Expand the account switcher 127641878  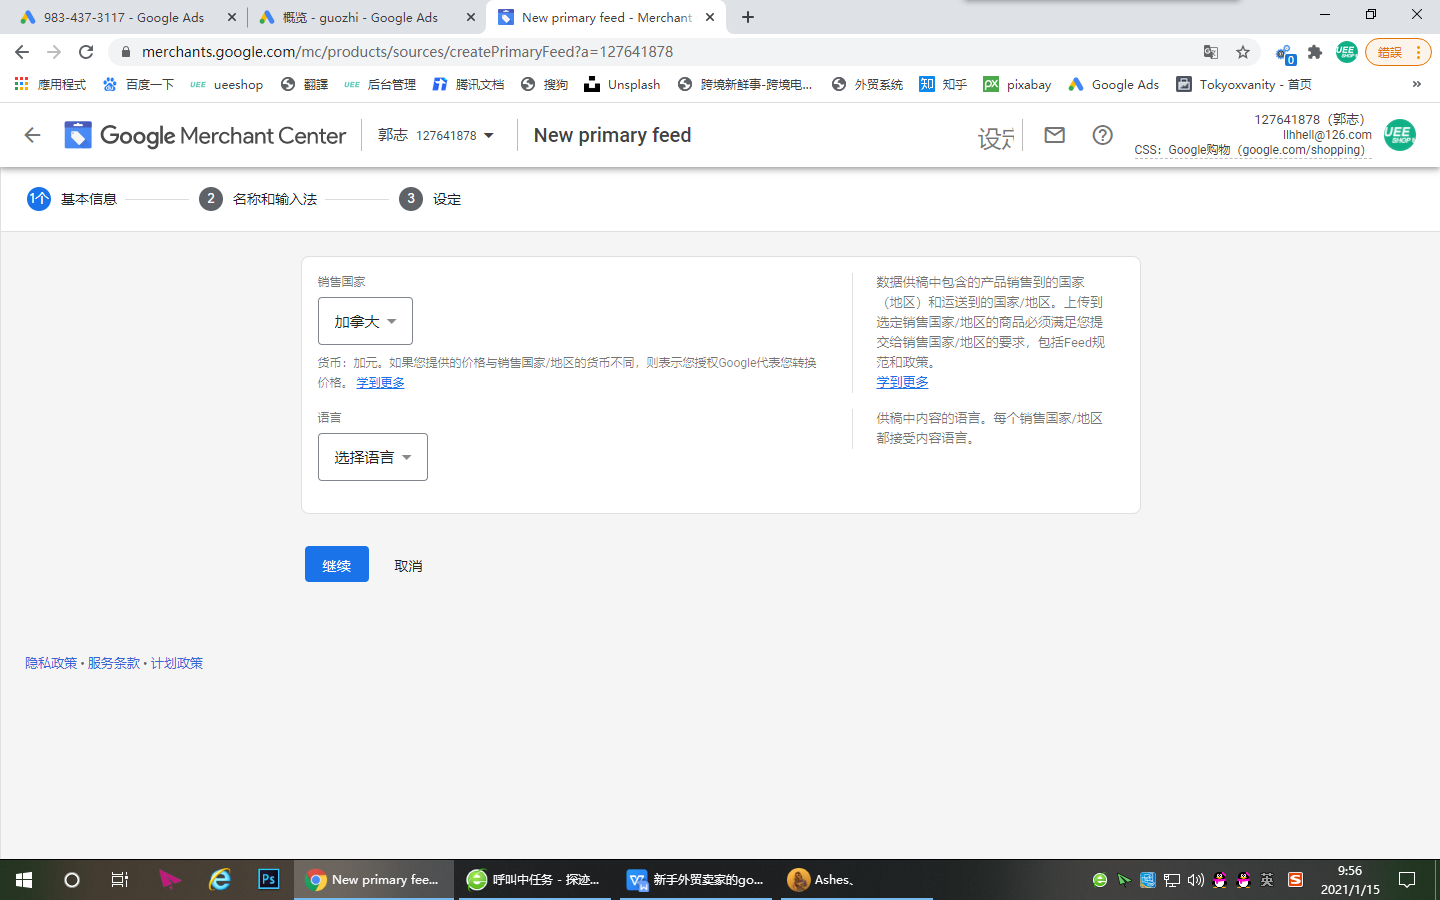(x=436, y=135)
